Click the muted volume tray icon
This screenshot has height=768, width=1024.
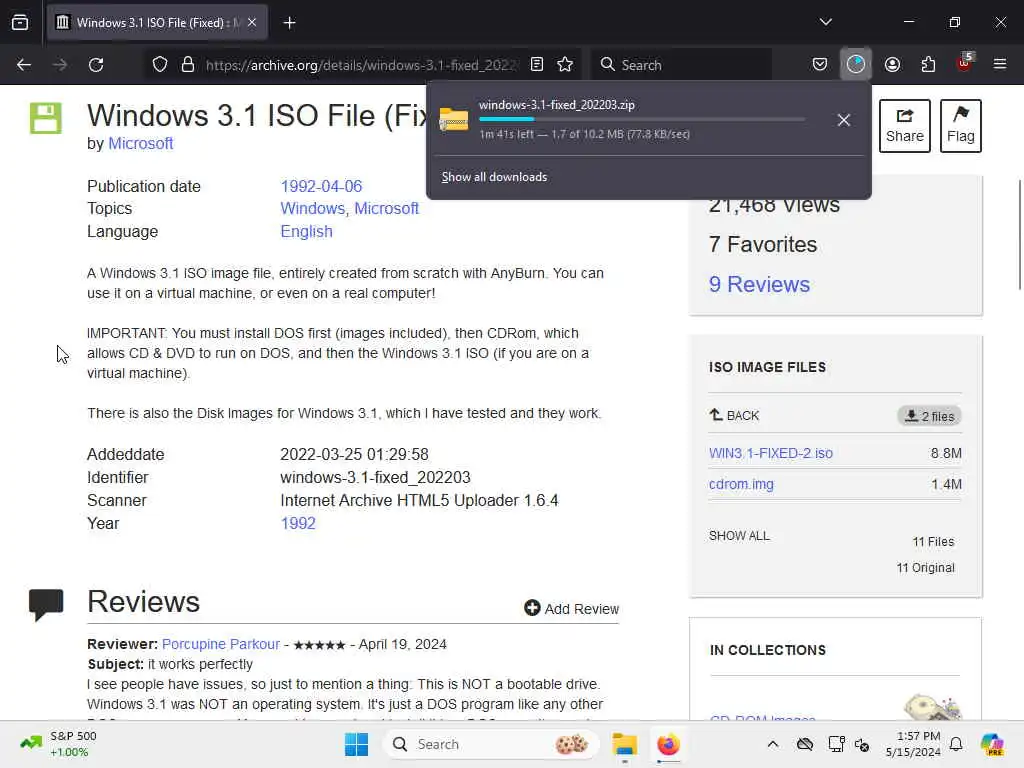point(862,744)
